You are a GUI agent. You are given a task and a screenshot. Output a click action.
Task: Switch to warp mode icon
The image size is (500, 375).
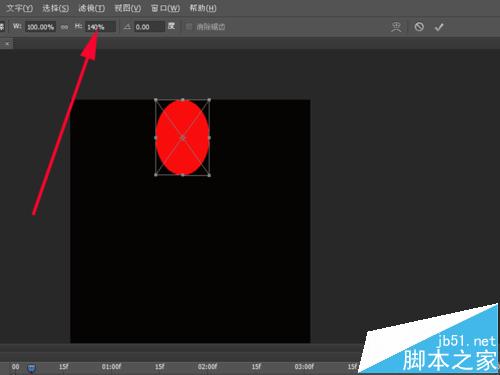pos(396,27)
